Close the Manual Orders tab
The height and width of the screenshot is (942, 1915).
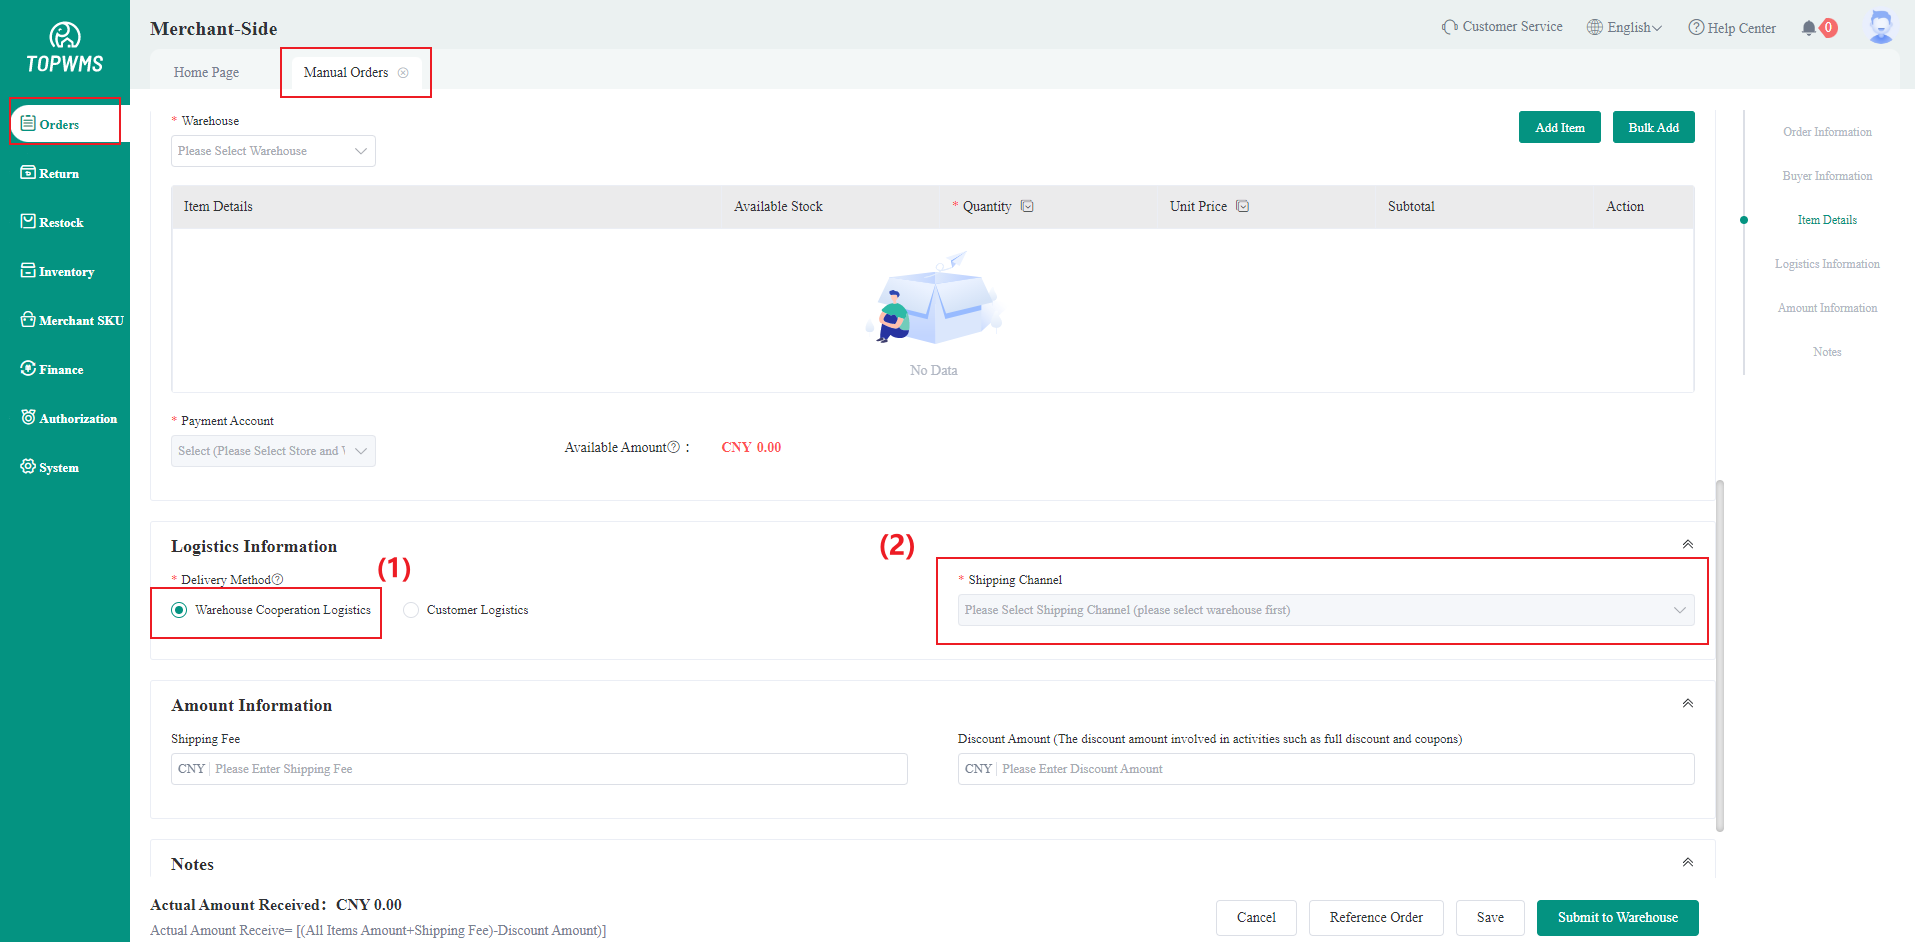[403, 73]
